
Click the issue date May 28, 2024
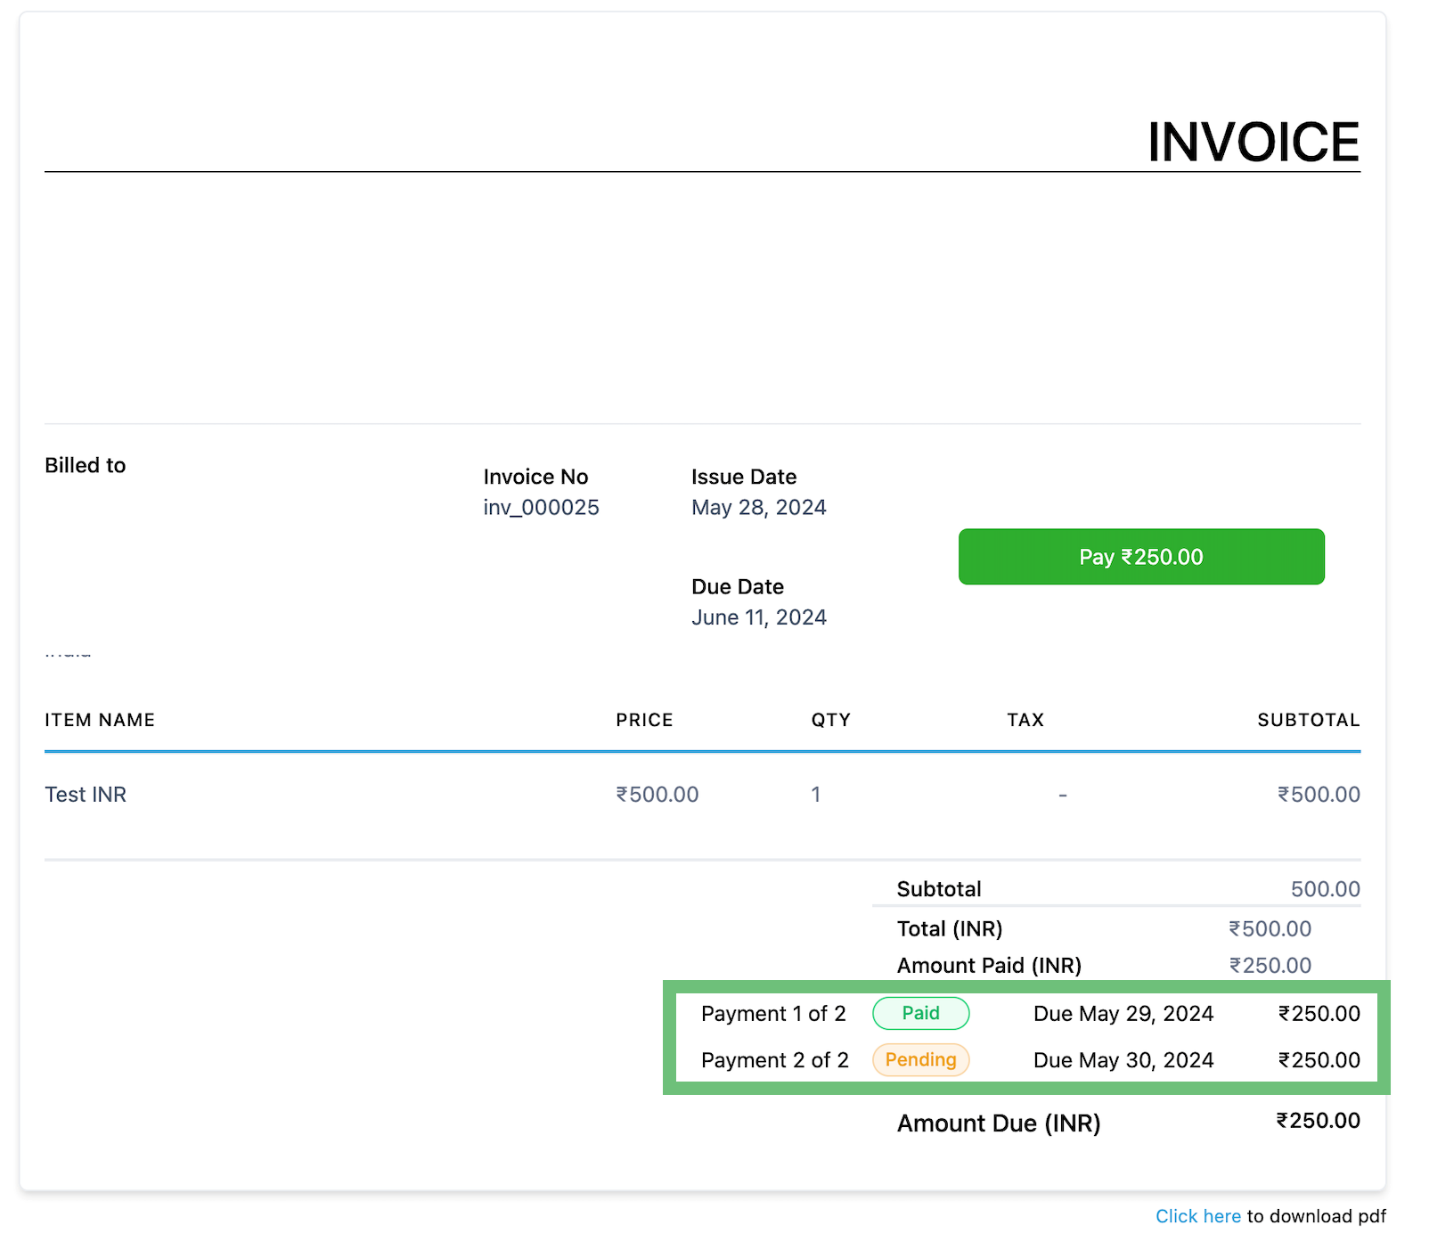759,508
